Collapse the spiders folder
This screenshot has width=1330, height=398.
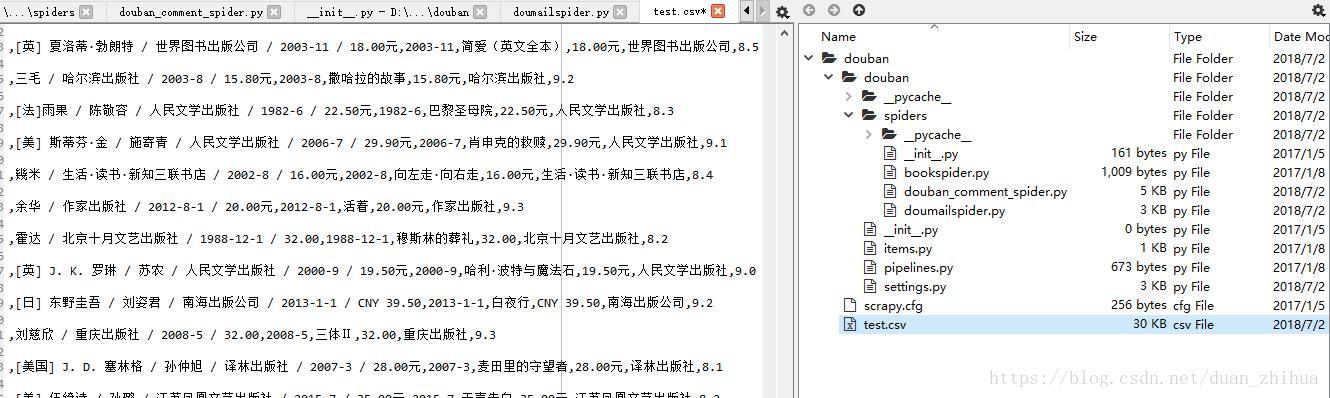pyautogui.click(x=849, y=115)
